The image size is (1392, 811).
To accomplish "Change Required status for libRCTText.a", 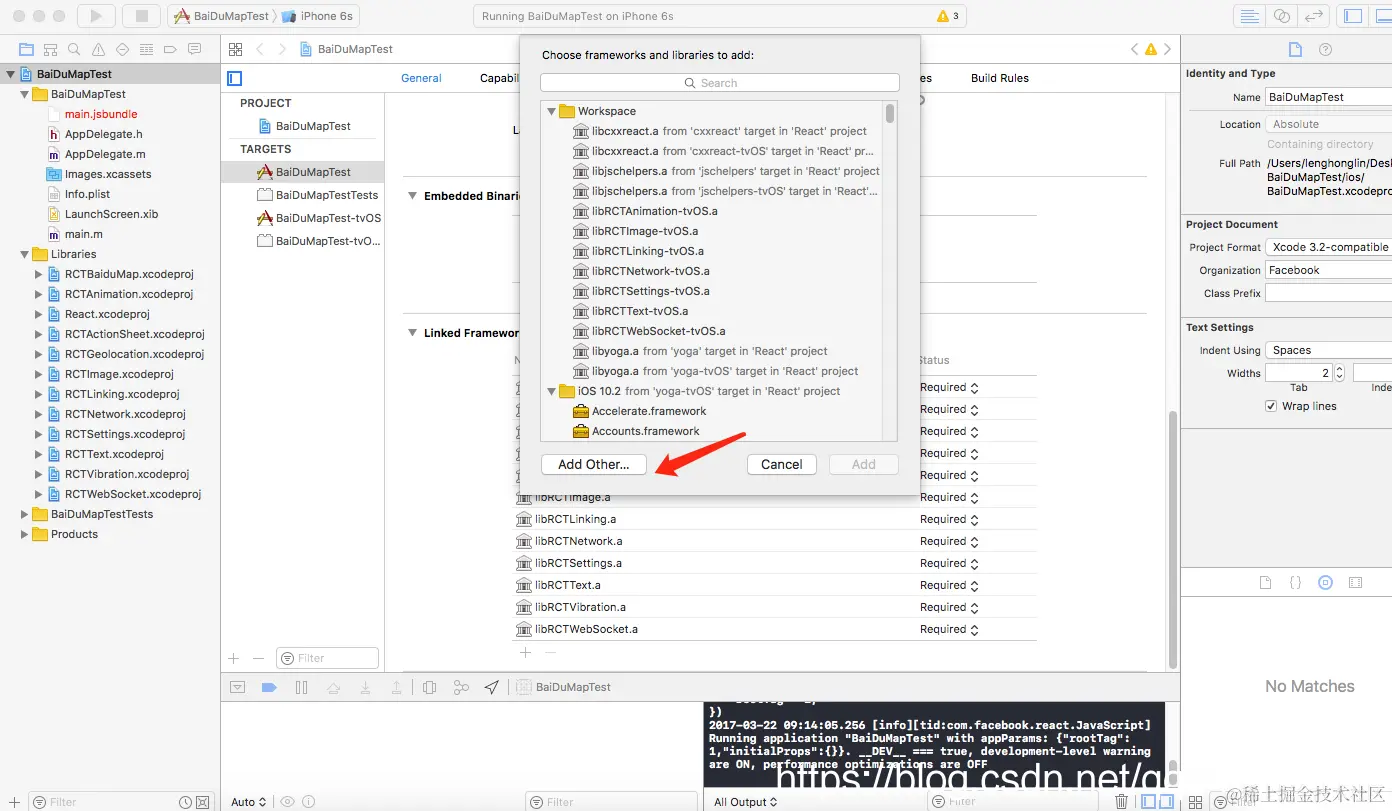I will [x=949, y=585].
